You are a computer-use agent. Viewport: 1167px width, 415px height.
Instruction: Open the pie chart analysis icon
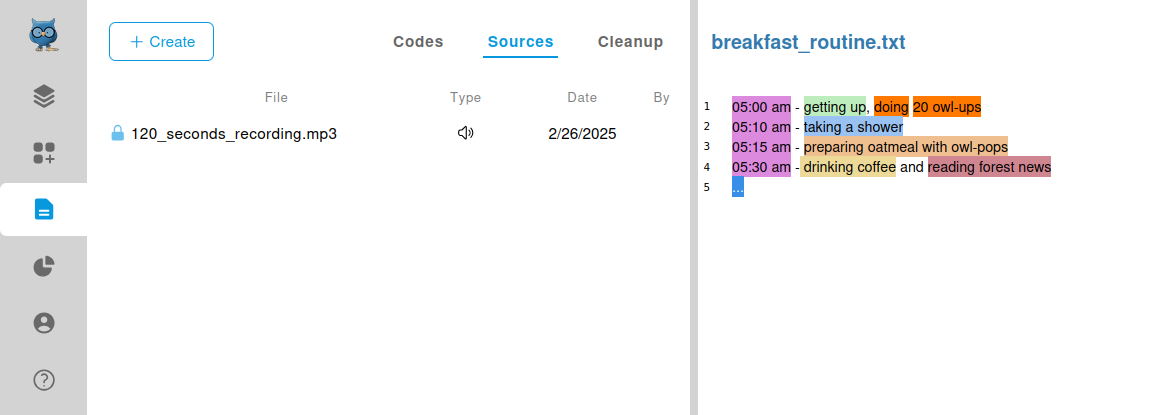point(43,266)
